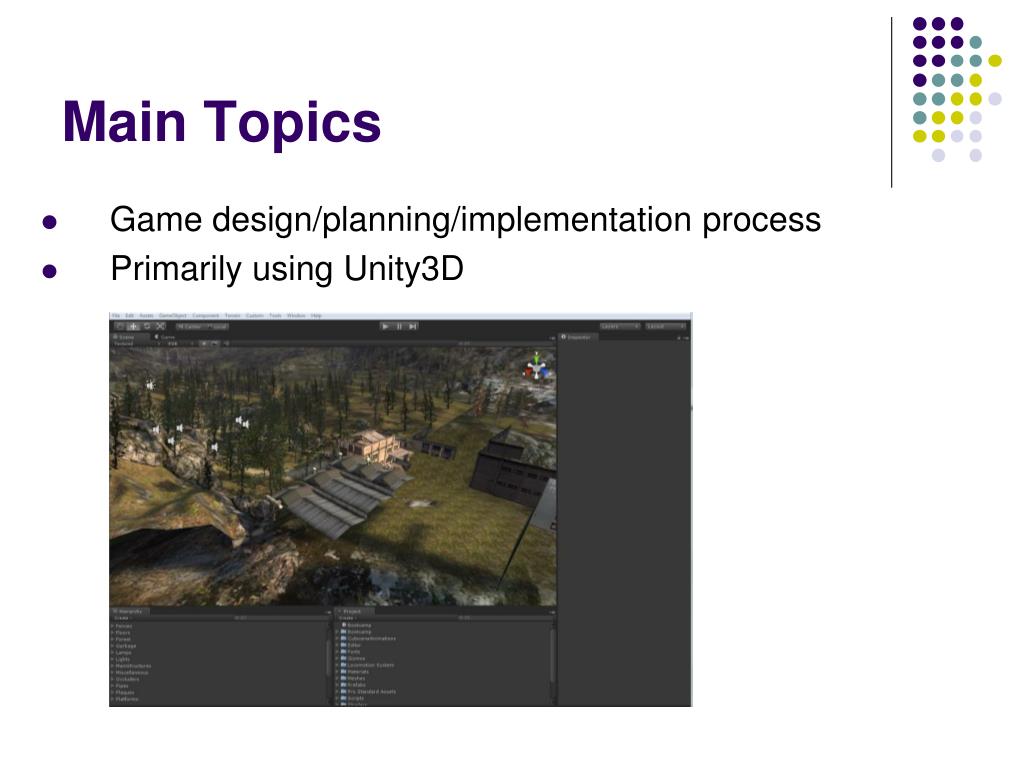Image resolution: width=1024 pixels, height=768 pixels.
Task: Open the File menu
Action: pyautogui.click(x=116, y=315)
